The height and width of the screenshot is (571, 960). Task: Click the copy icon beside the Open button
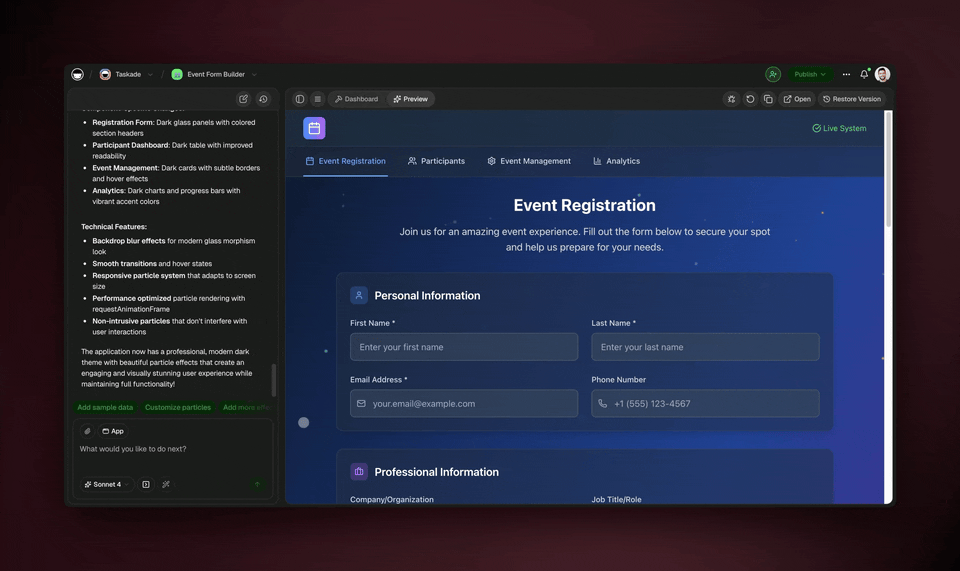coord(768,99)
